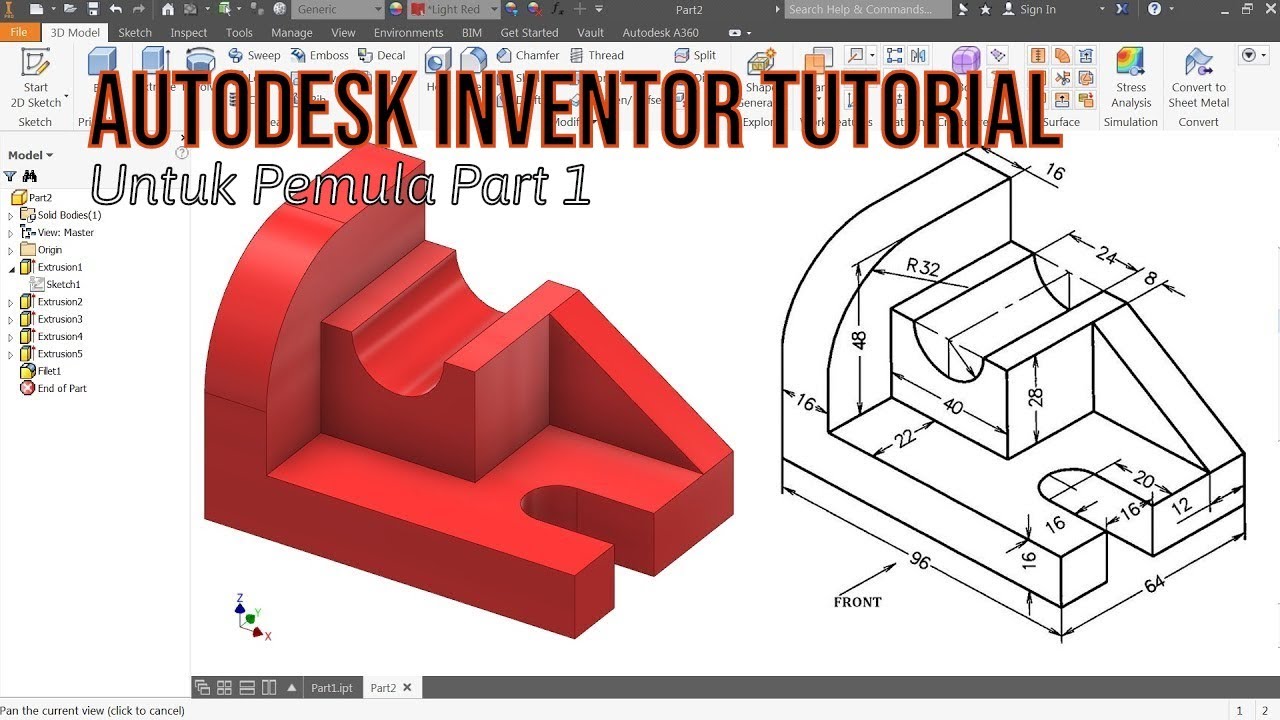Click the fx parameters icon

coord(558,9)
